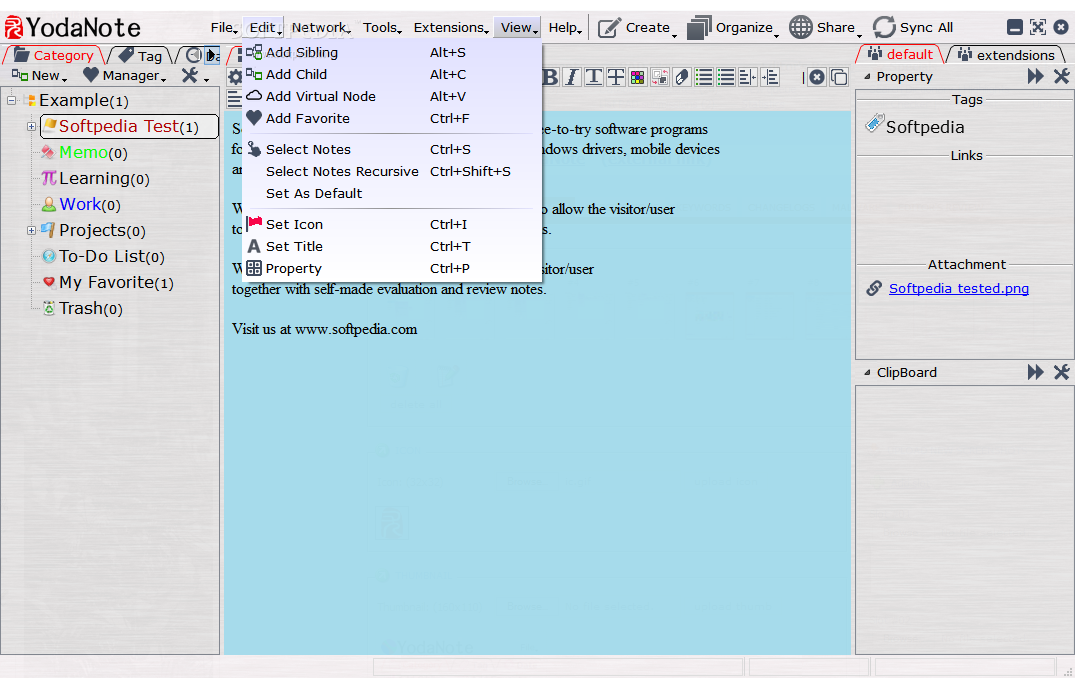Select the Softpedia Test category

click(x=129, y=126)
